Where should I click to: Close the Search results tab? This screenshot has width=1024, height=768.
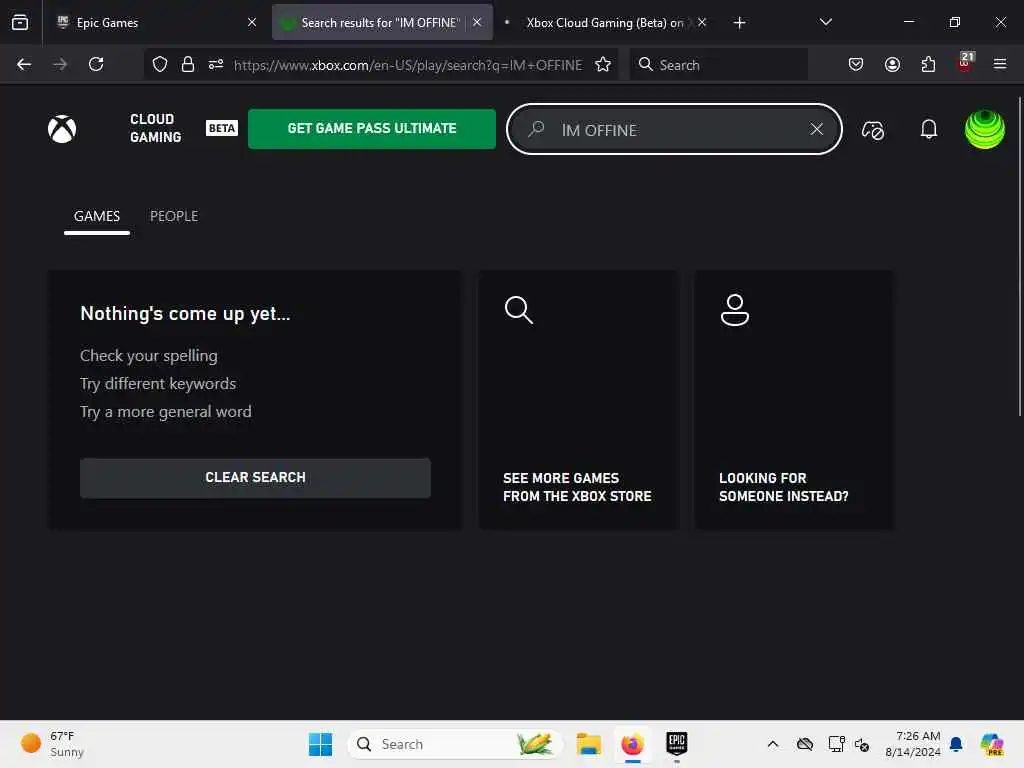(477, 22)
